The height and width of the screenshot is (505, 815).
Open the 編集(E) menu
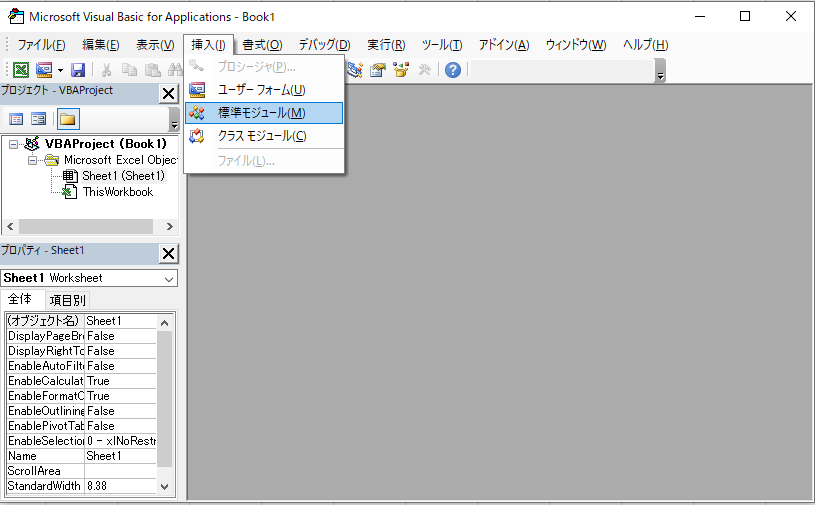(101, 45)
